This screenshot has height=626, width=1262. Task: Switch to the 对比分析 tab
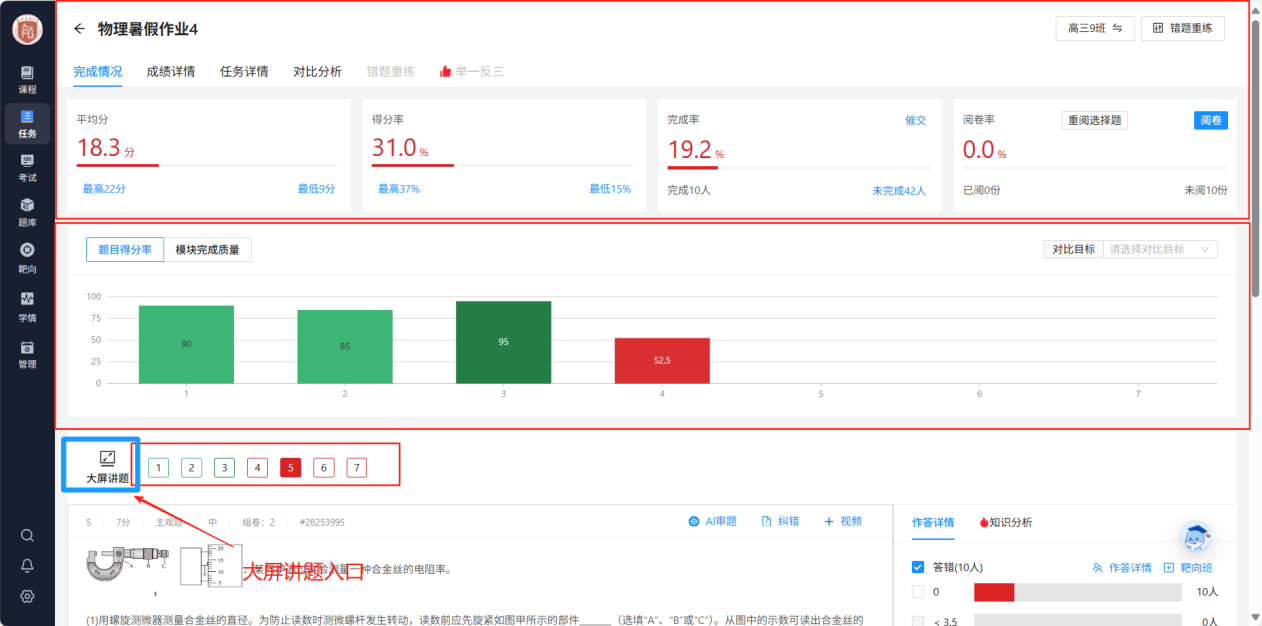click(x=317, y=71)
